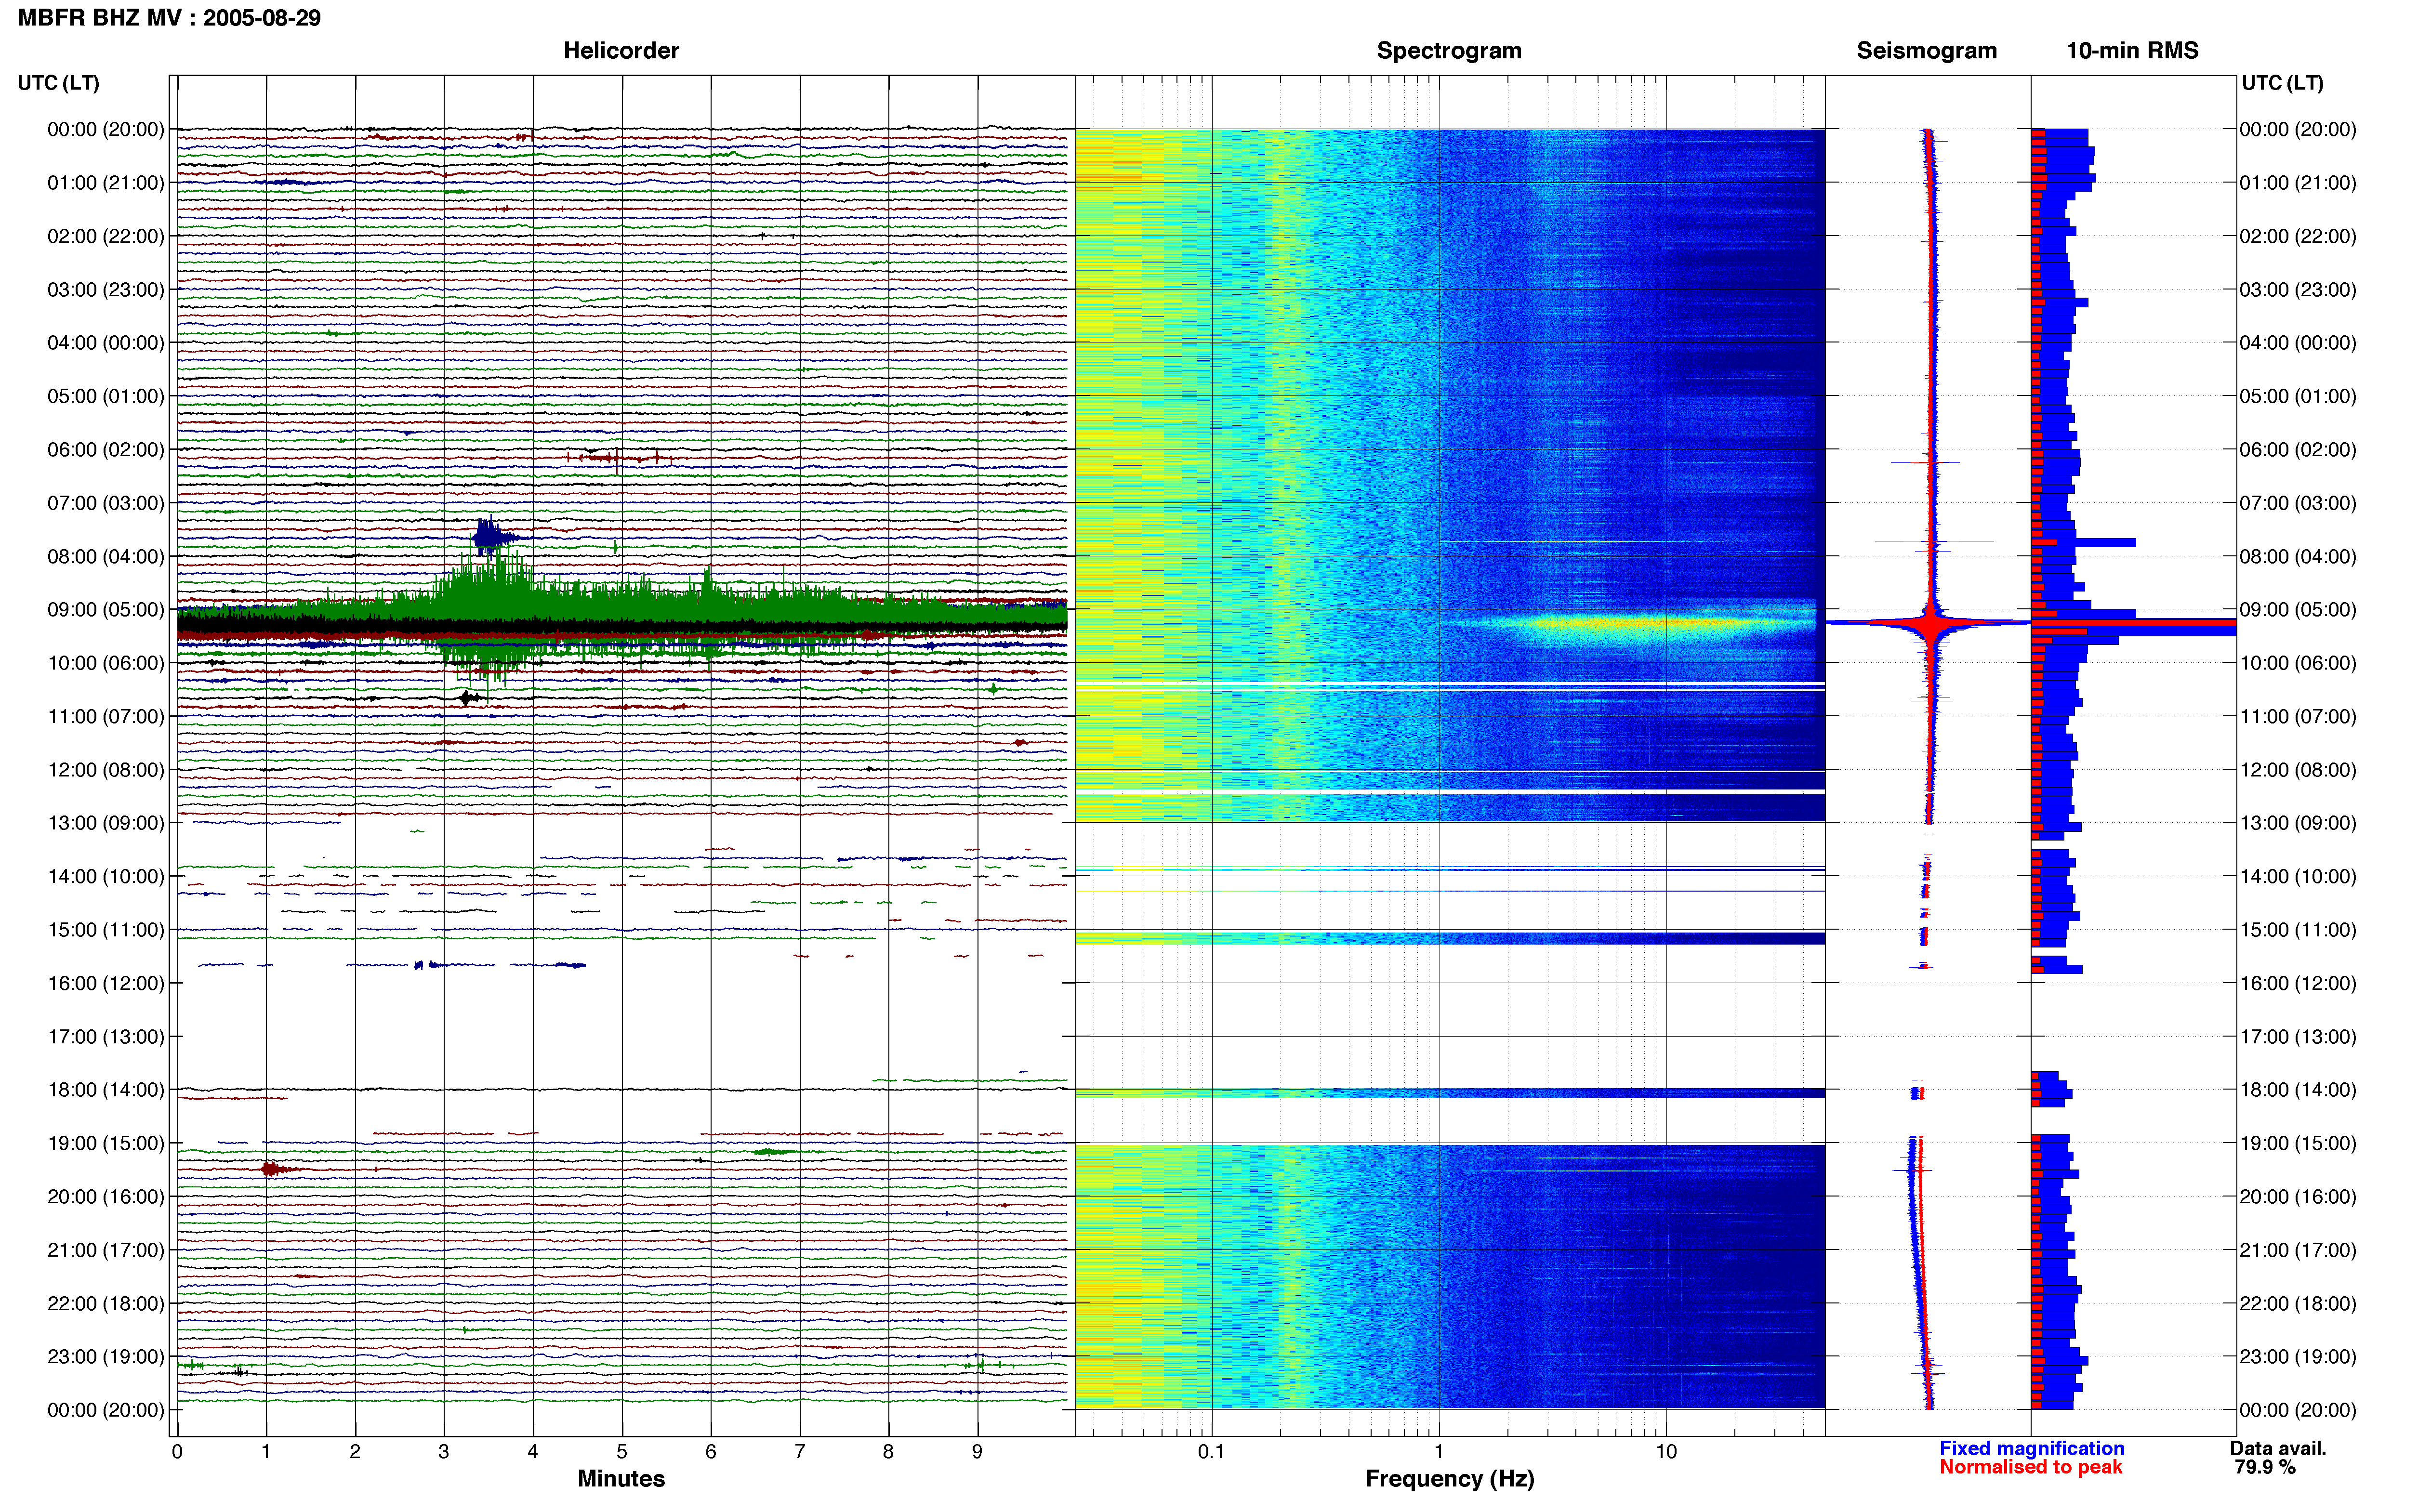This screenshot has width=2418, height=1512.
Task: Click the '9' minutes tick label
Action: [977, 1451]
